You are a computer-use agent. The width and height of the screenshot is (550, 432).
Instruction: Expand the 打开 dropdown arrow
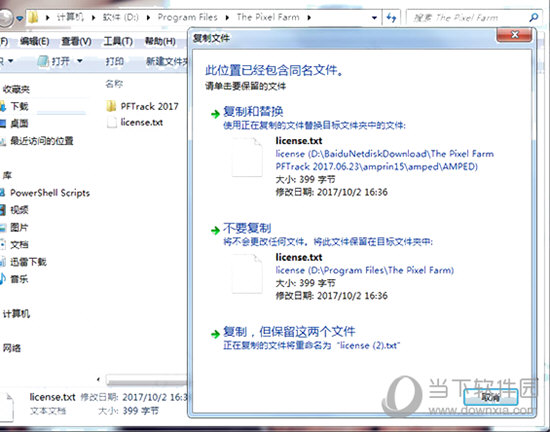(80, 61)
